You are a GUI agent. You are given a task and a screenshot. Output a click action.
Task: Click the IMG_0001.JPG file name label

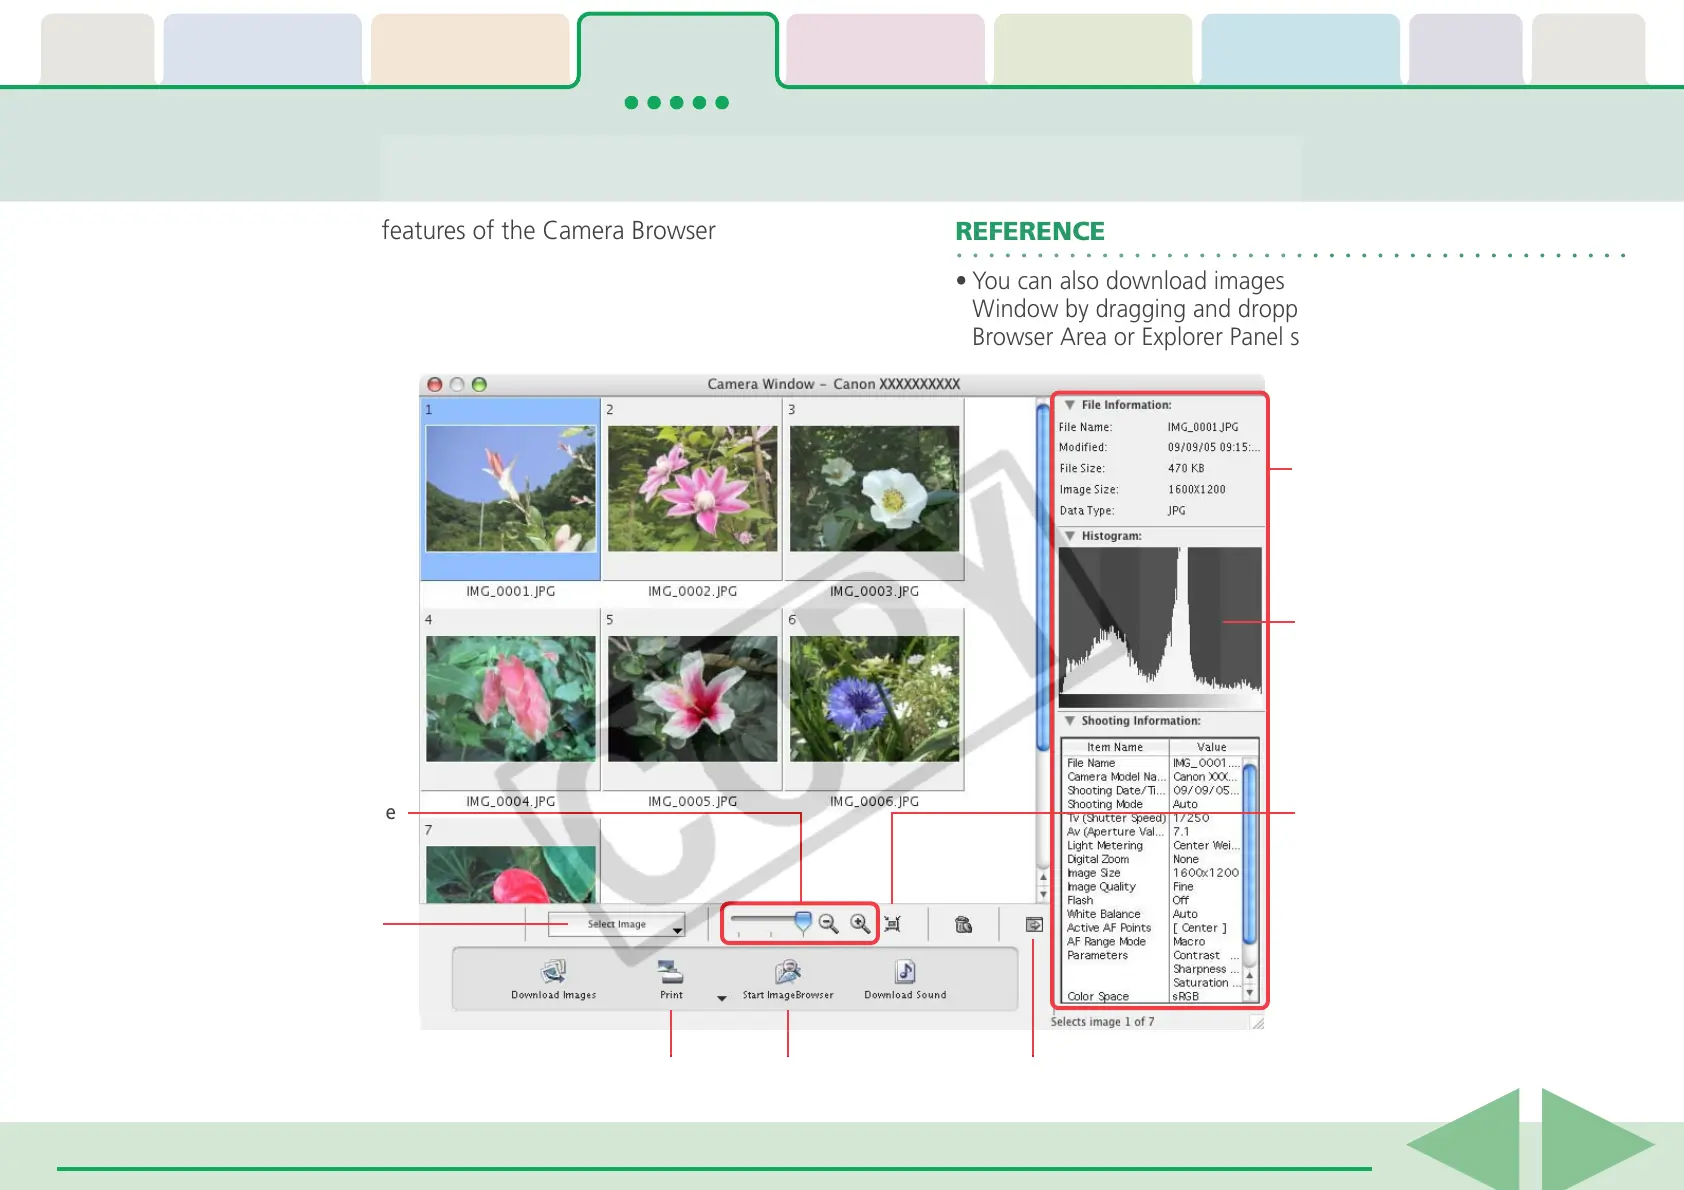(511, 591)
